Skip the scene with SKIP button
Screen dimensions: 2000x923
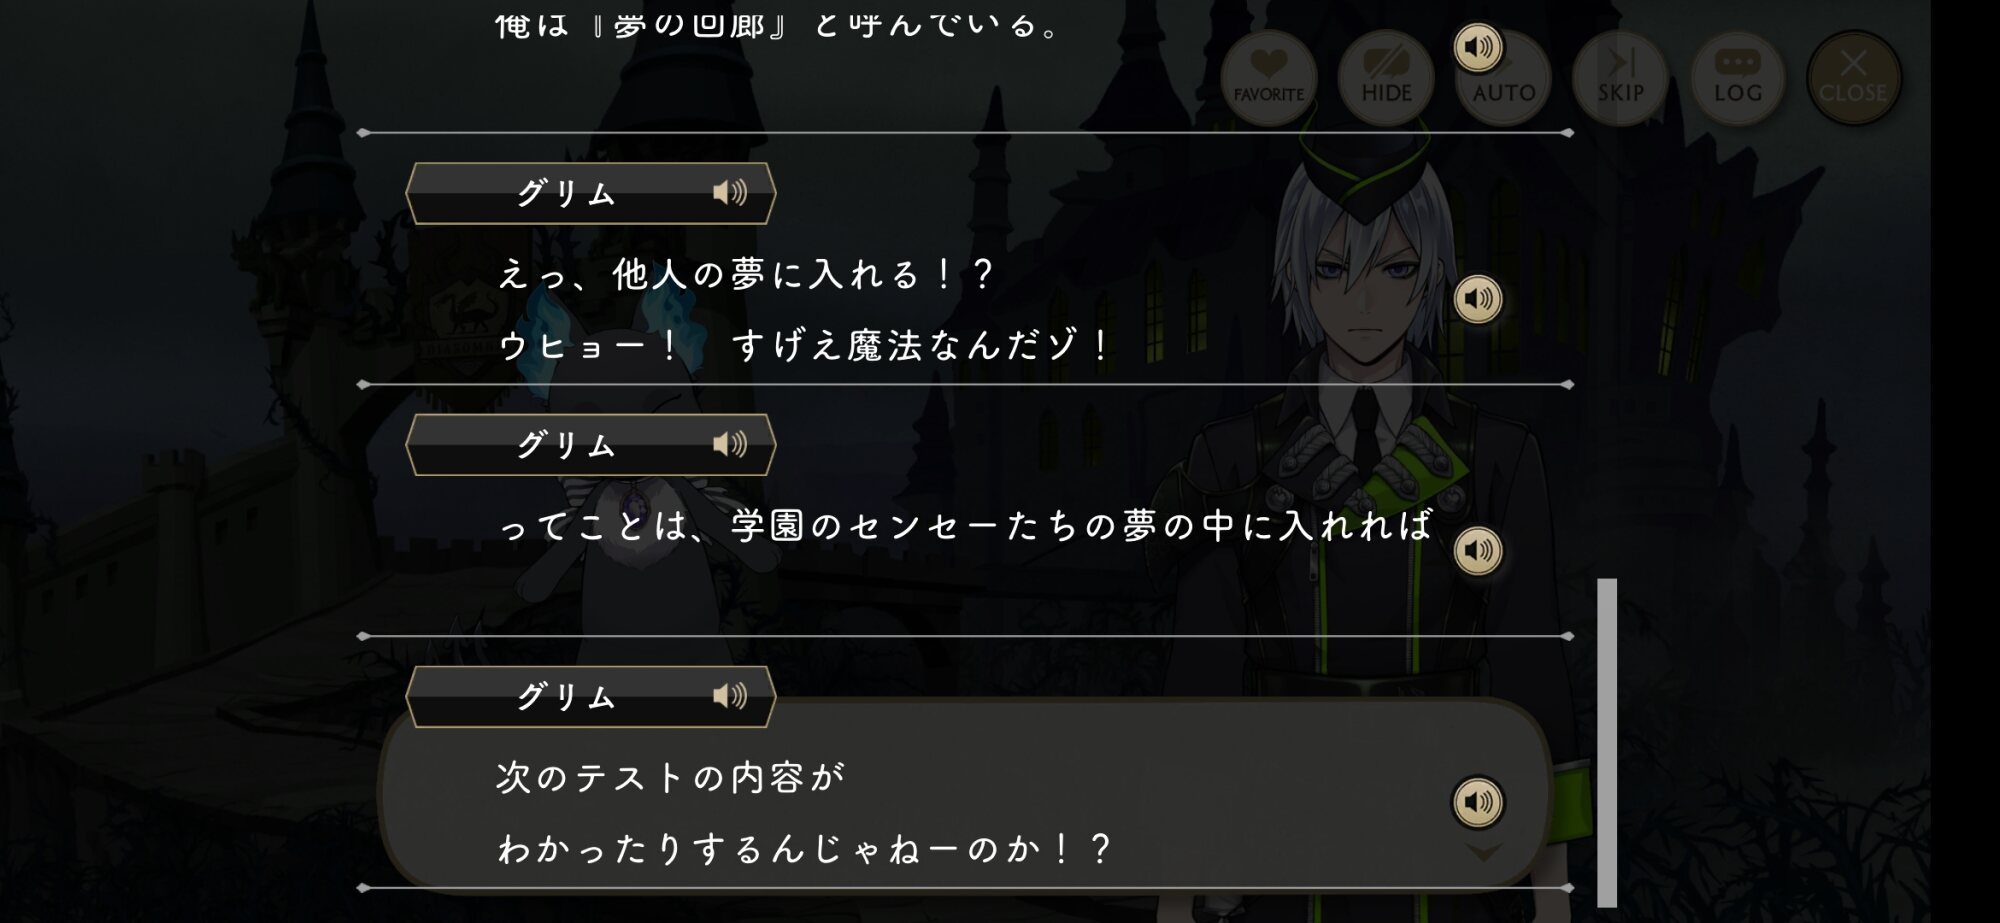pyautogui.click(x=1620, y=78)
